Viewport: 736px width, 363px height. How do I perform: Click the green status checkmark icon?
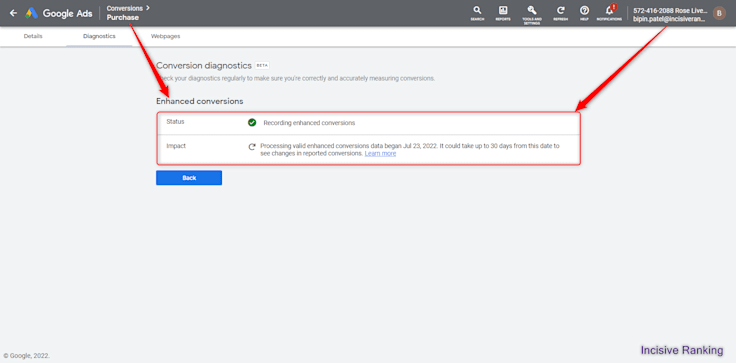252,123
